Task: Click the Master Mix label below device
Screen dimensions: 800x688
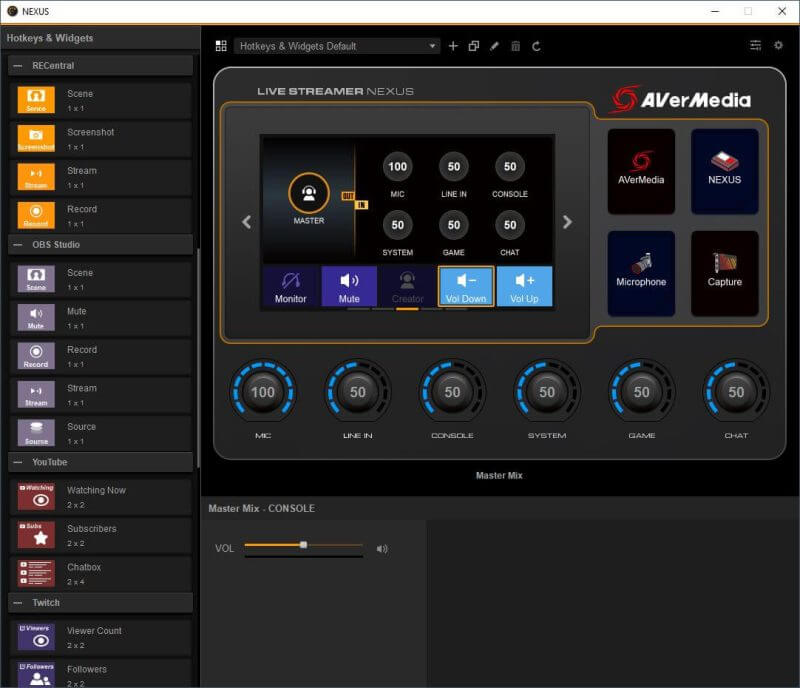Action: (x=499, y=476)
